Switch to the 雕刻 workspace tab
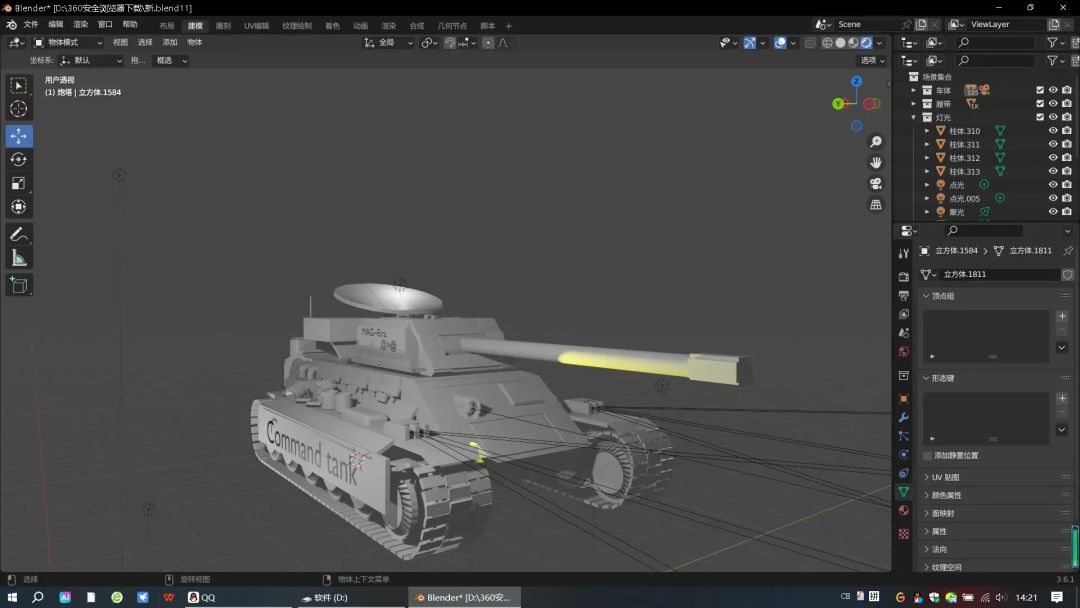The image size is (1080, 608). click(x=223, y=25)
